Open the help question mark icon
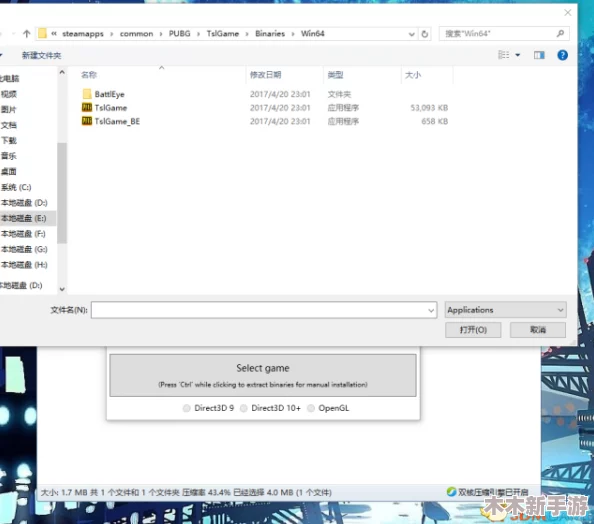 click(563, 55)
